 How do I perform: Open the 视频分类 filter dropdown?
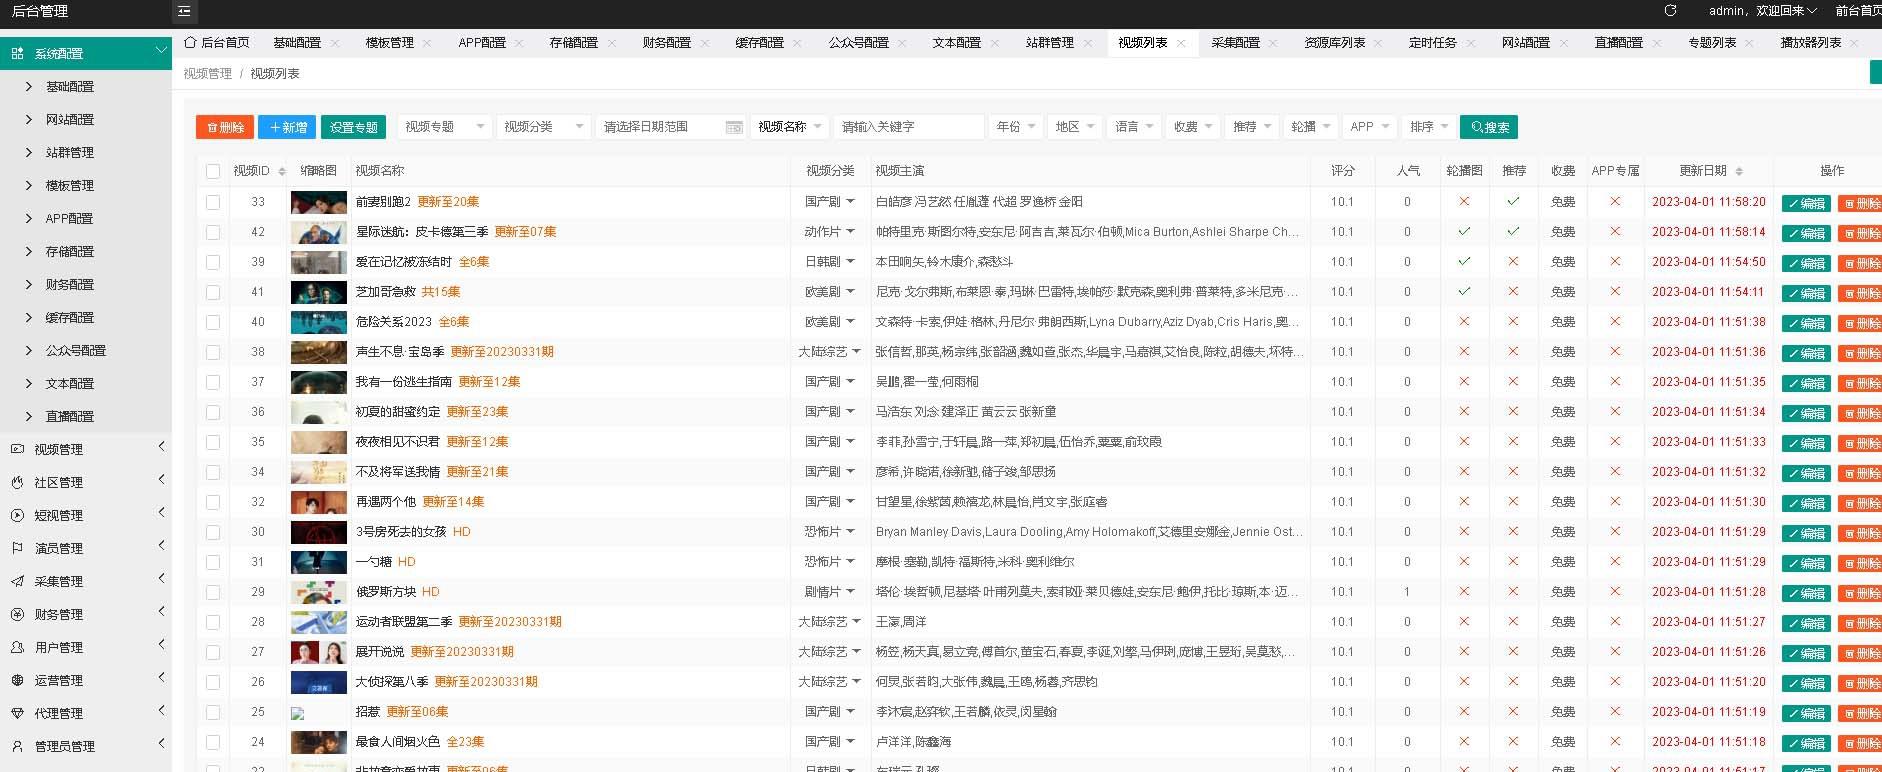pos(542,127)
